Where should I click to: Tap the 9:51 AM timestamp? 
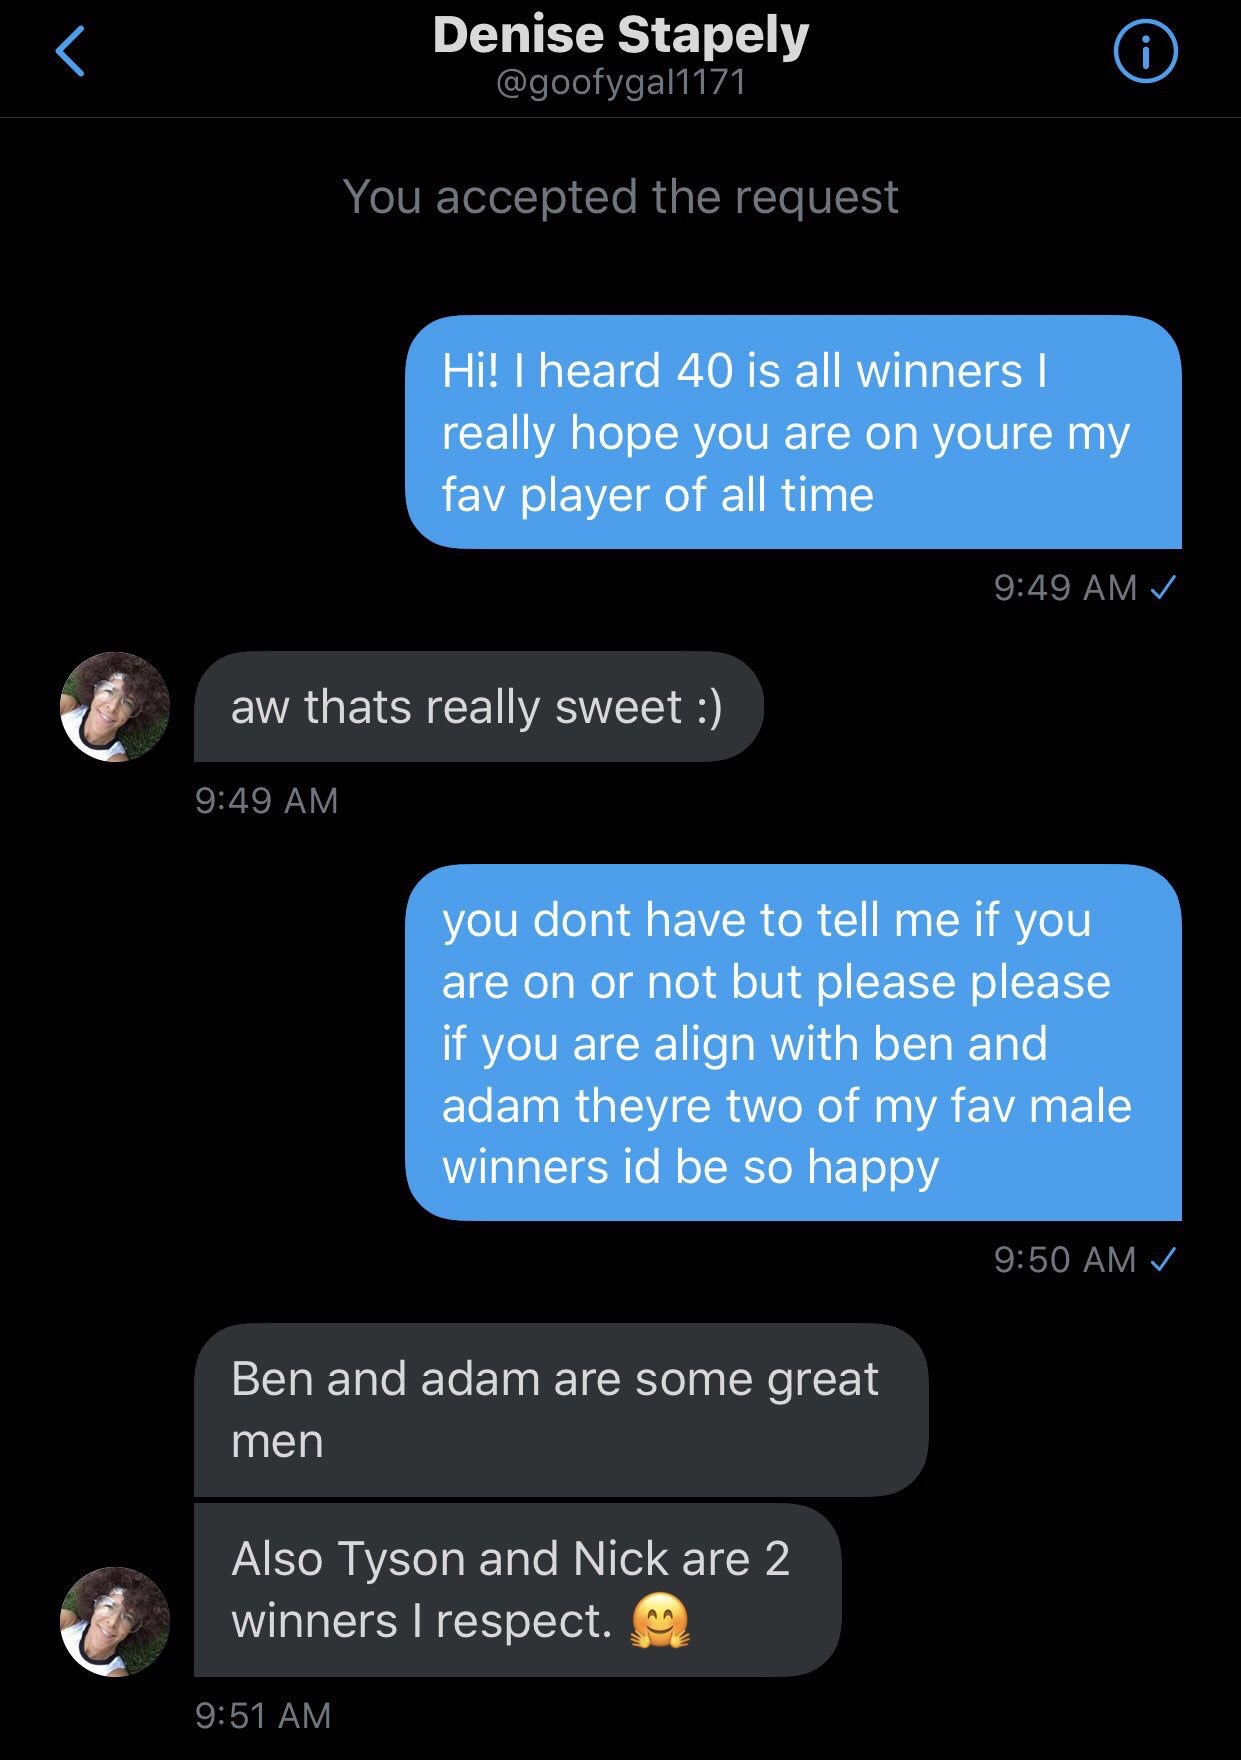tap(263, 1716)
